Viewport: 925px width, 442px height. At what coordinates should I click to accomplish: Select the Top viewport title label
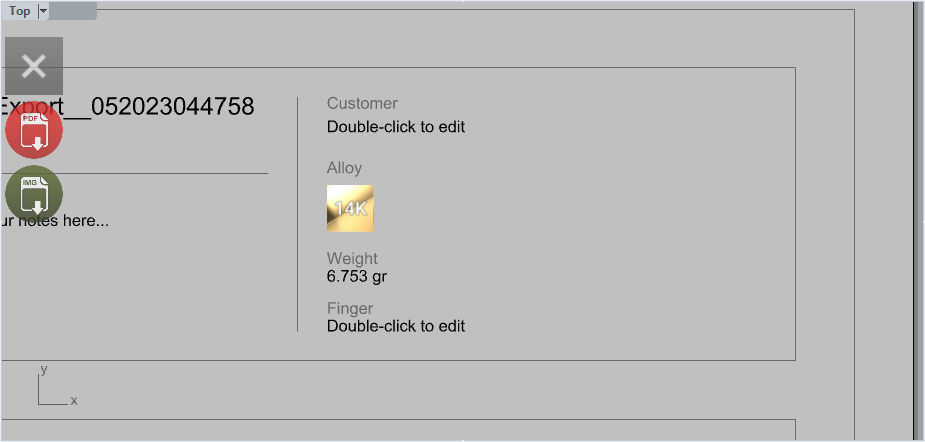pos(20,11)
